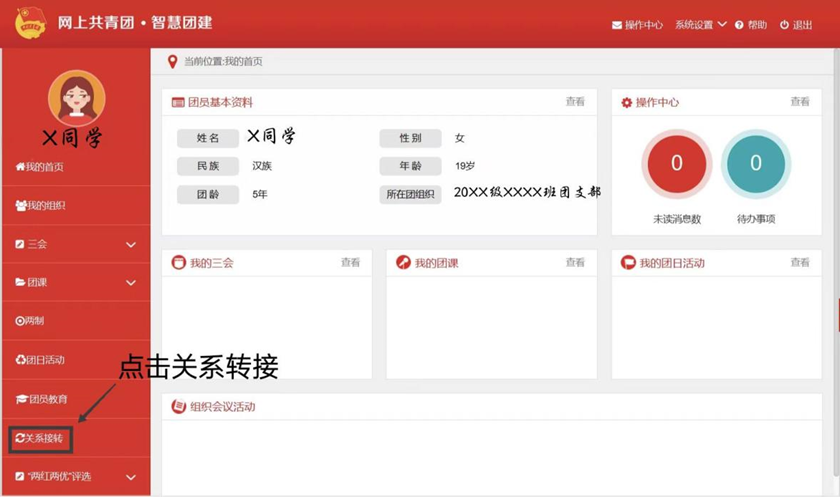The image size is (840, 497).
Task: Open 我的组织 in the sidebar
Action: tap(41, 205)
